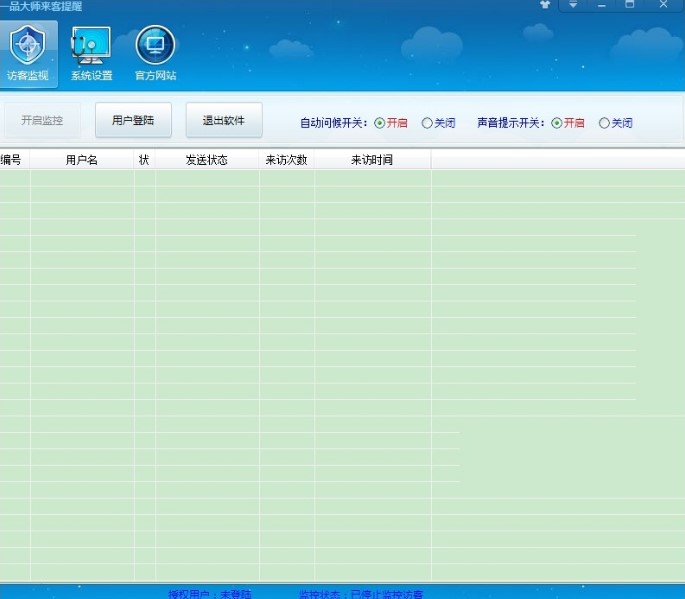Click the 开启监控 button
Image resolution: width=685 pixels, height=599 pixels.
pyautogui.click(x=42, y=120)
